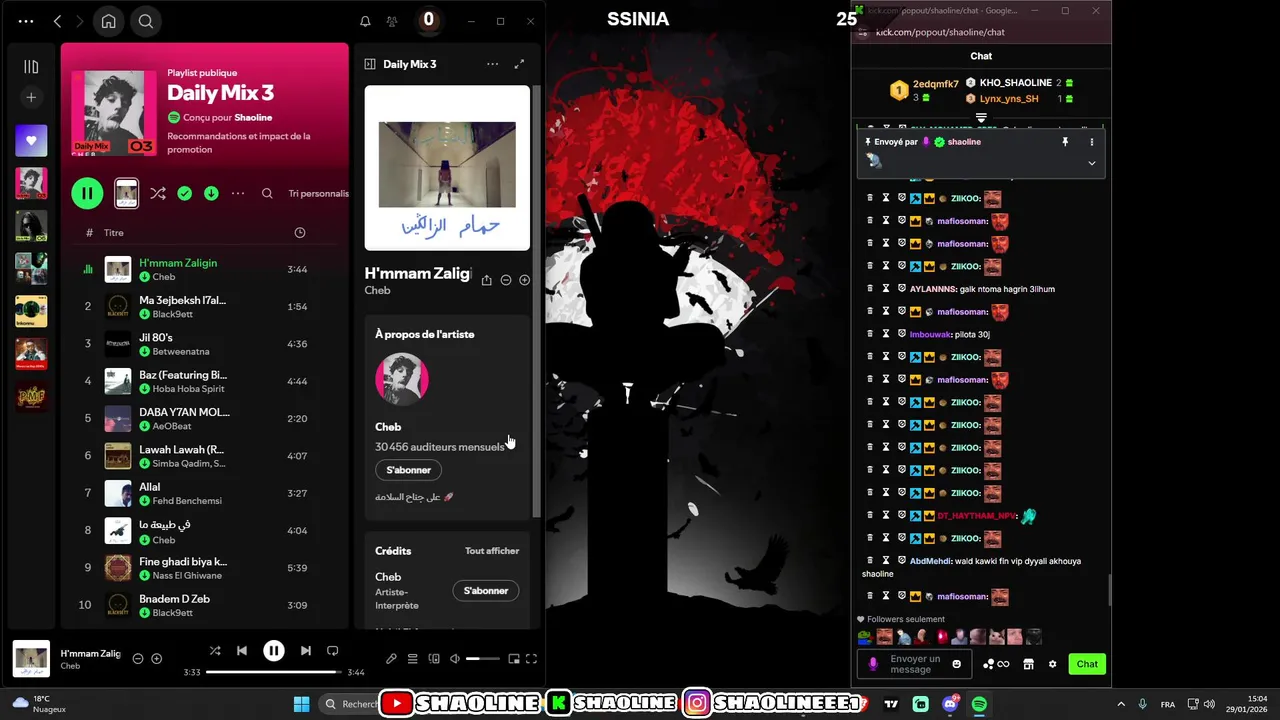This screenshot has width=1280, height=720.
Task: Open connect to a device
Action: click(x=434, y=658)
